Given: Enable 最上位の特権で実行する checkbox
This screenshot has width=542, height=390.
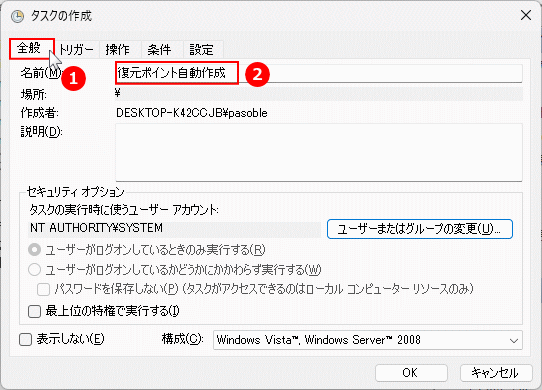Looking at the screenshot, I should (x=34, y=311).
